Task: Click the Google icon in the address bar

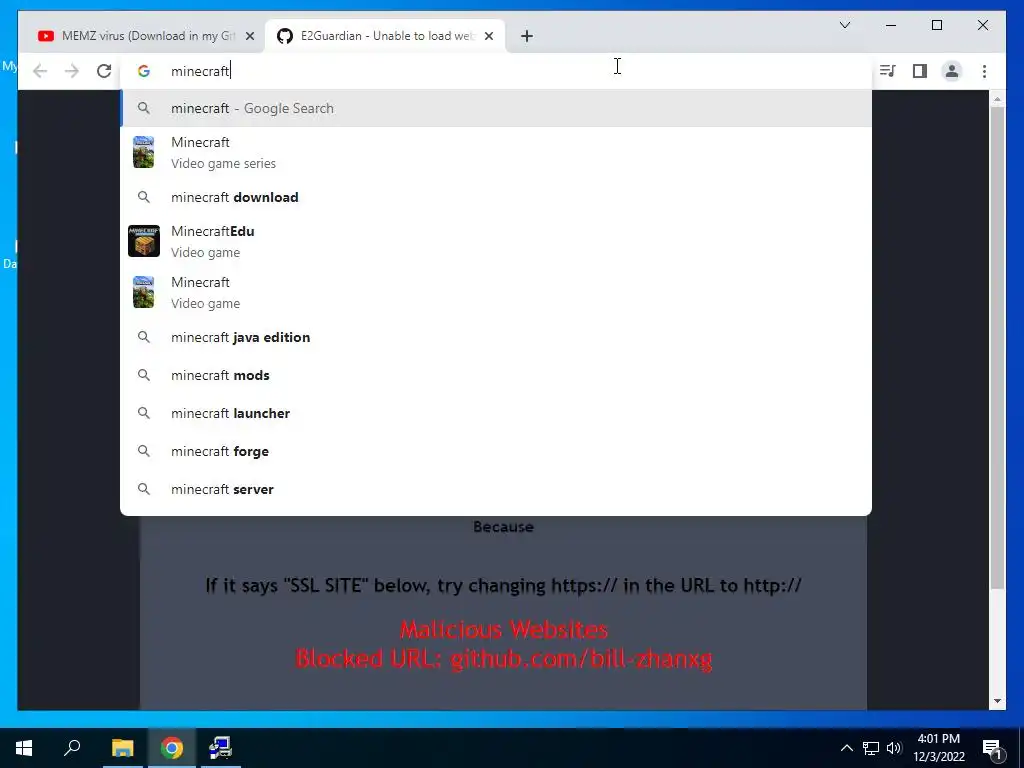Action: pos(144,71)
